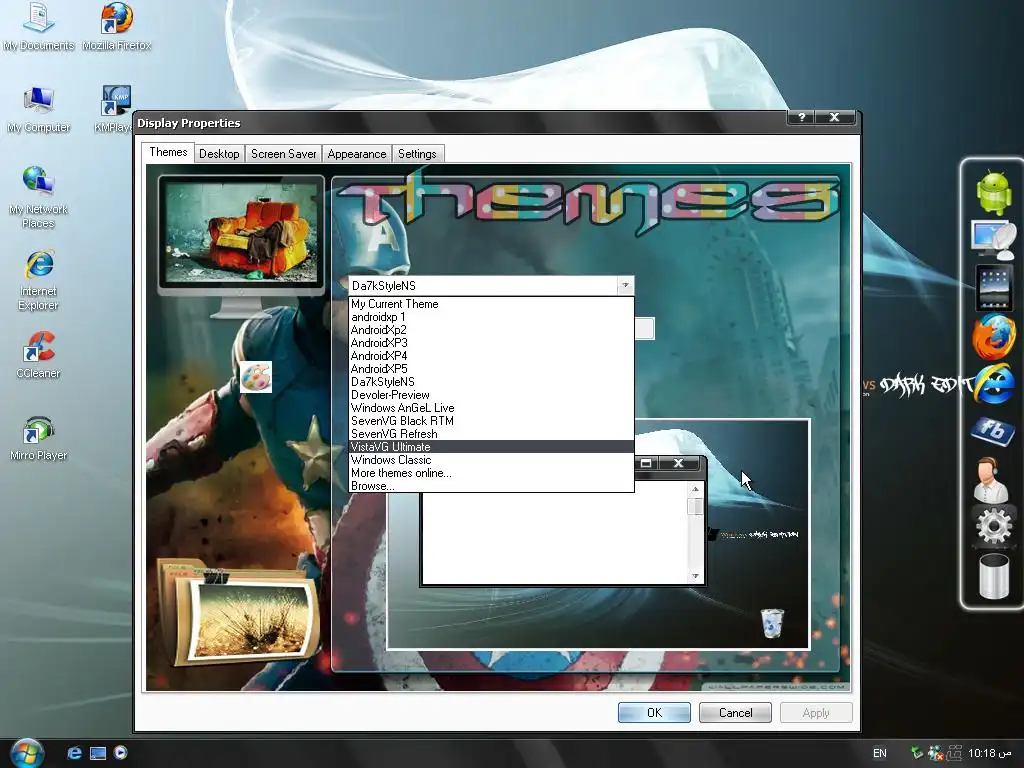Choose the Windows Classic theme
This screenshot has height=768, width=1024.
pyautogui.click(x=491, y=460)
